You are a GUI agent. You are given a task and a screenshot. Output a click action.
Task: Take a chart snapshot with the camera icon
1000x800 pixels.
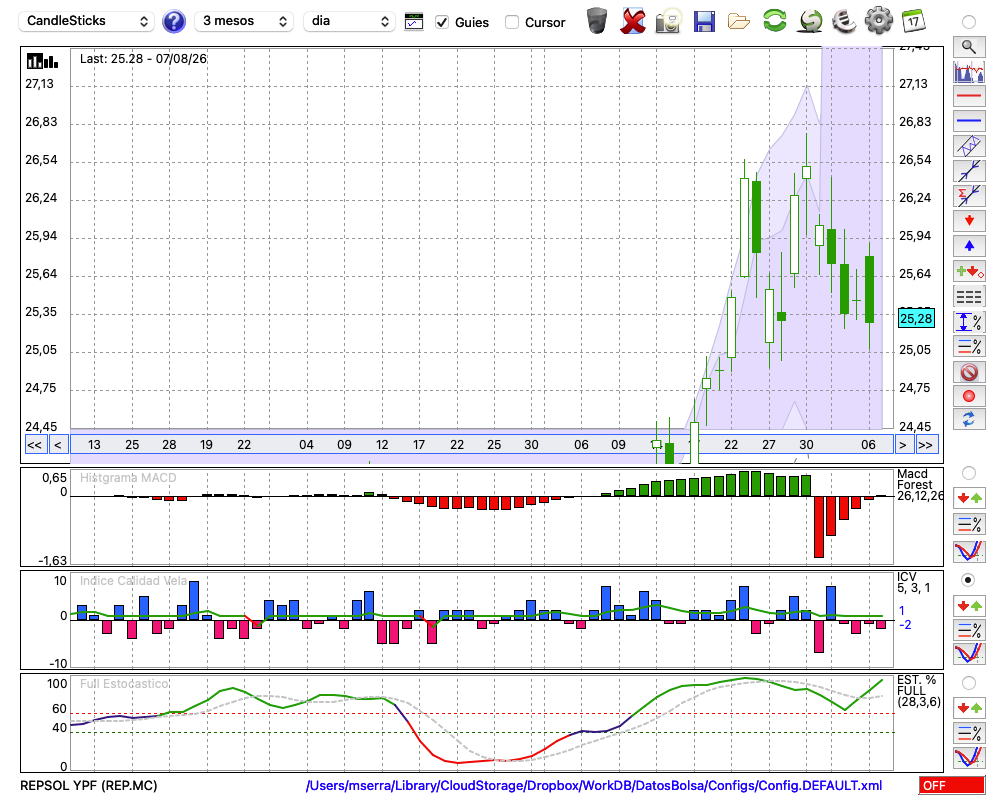668,21
